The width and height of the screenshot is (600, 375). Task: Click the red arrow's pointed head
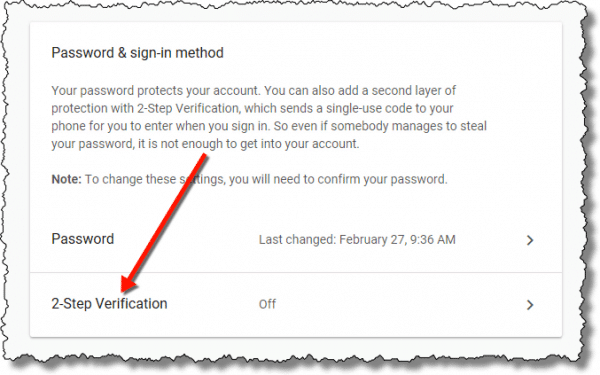pyautogui.click(x=127, y=284)
